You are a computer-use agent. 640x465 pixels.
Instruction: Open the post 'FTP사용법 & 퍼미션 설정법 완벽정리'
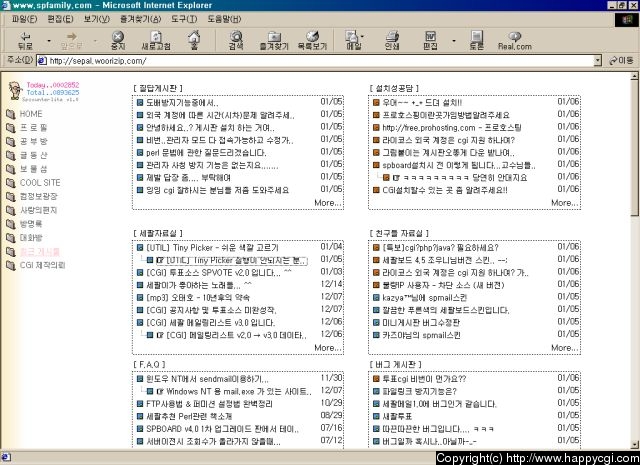click(x=209, y=404)
